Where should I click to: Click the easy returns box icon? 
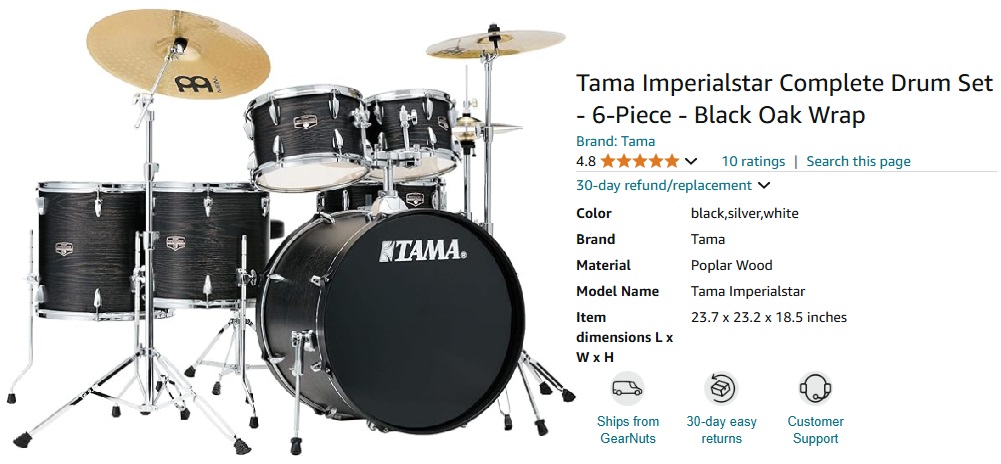pyautogui.click(x=721, y=388)
